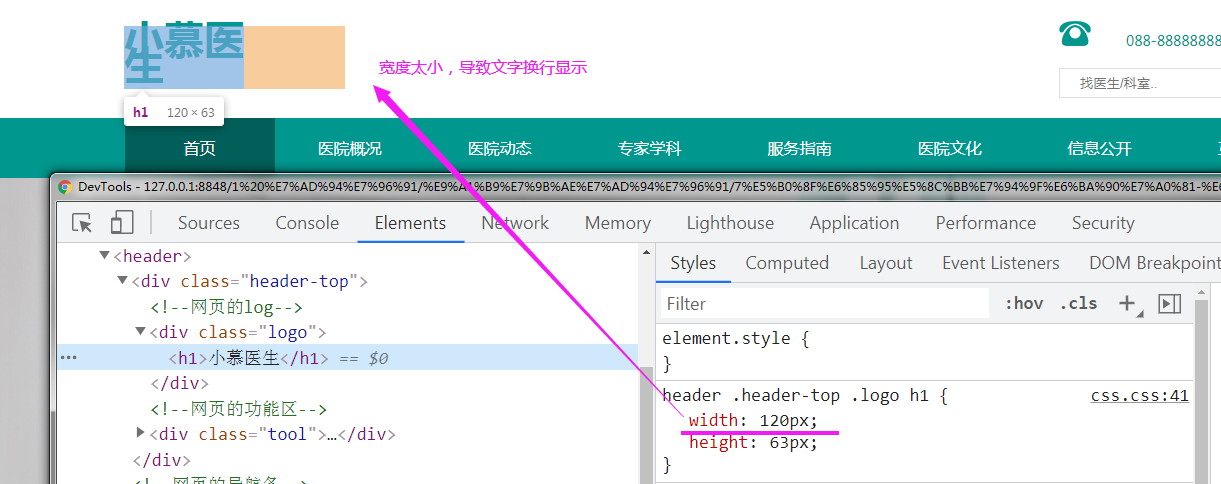Click the Chrome icon in DevTools title bar

point(65,186)
